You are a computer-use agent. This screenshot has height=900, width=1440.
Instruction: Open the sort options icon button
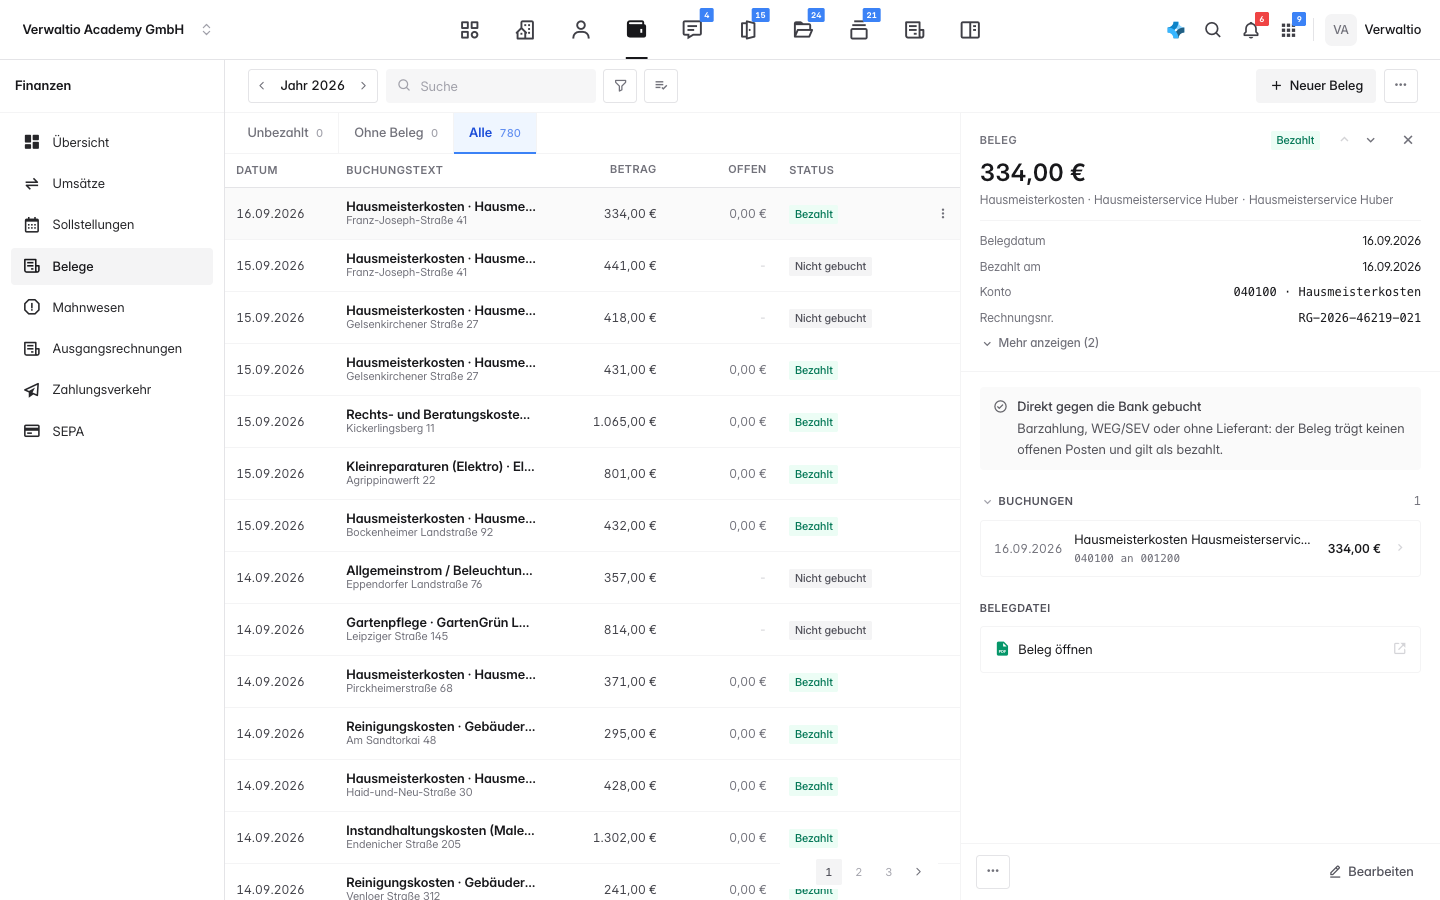pos(661,86)
